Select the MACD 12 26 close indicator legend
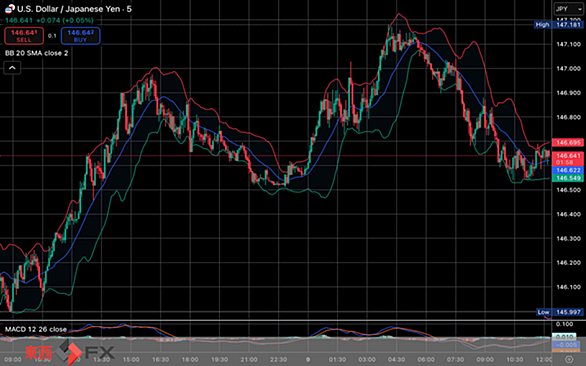Screen dimensions: 586x366 coord(36,329)
